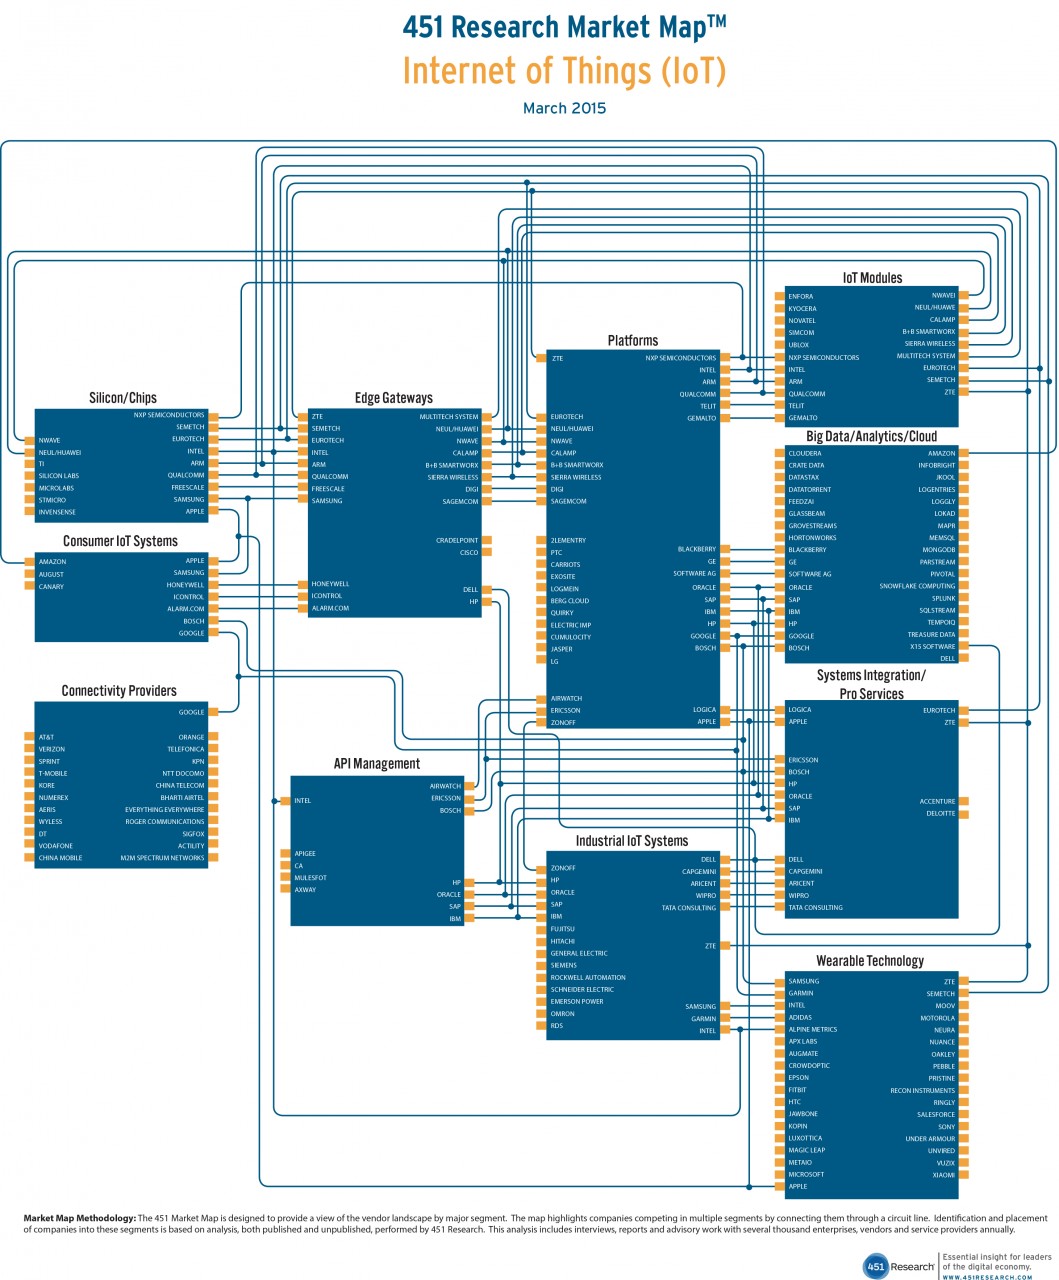Select SILICON LABS in Silicon/Chips
Viewport: 1059px width, 1280px height.
pos(58,475)
